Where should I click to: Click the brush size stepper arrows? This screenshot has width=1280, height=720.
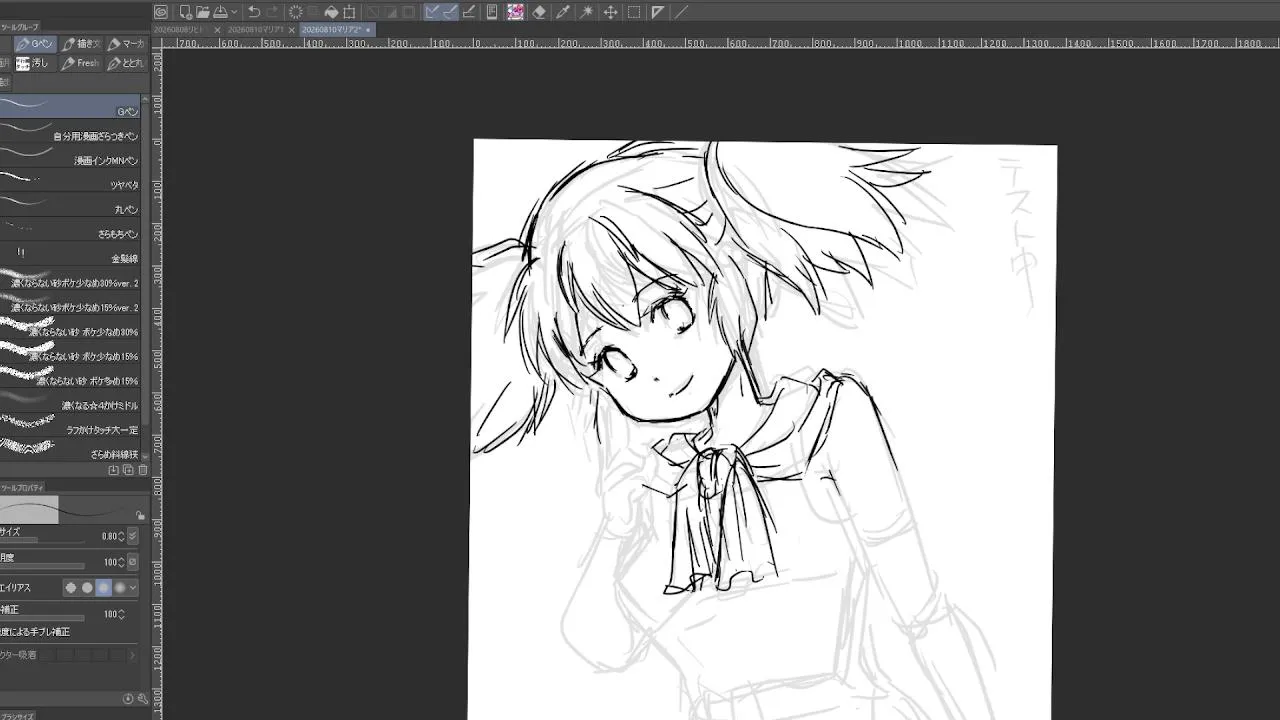[x=122, y=536]
